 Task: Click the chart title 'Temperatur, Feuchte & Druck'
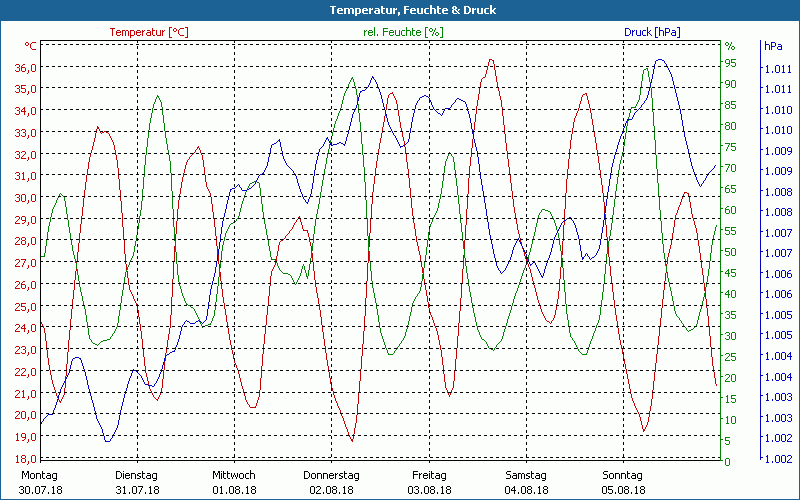[x=399, y=10]
